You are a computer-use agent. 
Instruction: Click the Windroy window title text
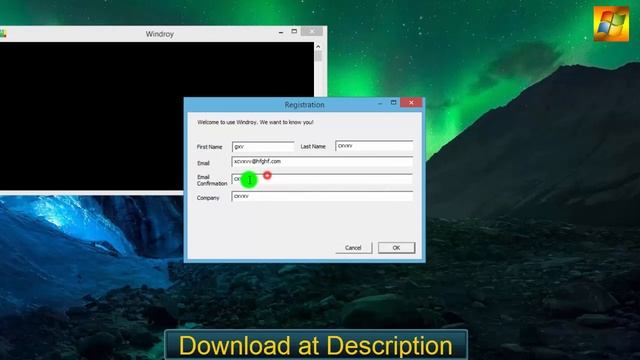coord(160,34)
